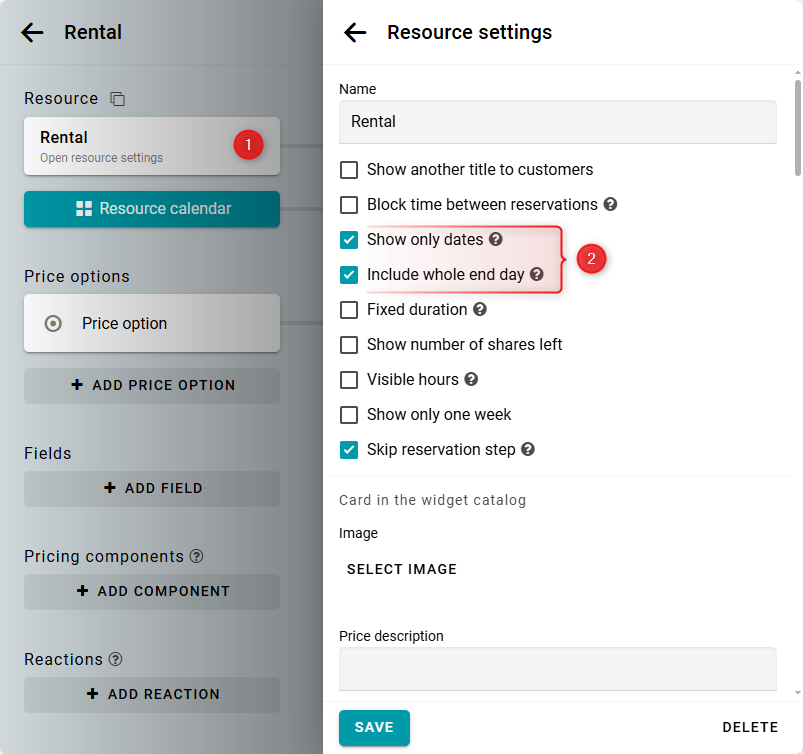Open the Resource calendar

coord(152,209)
